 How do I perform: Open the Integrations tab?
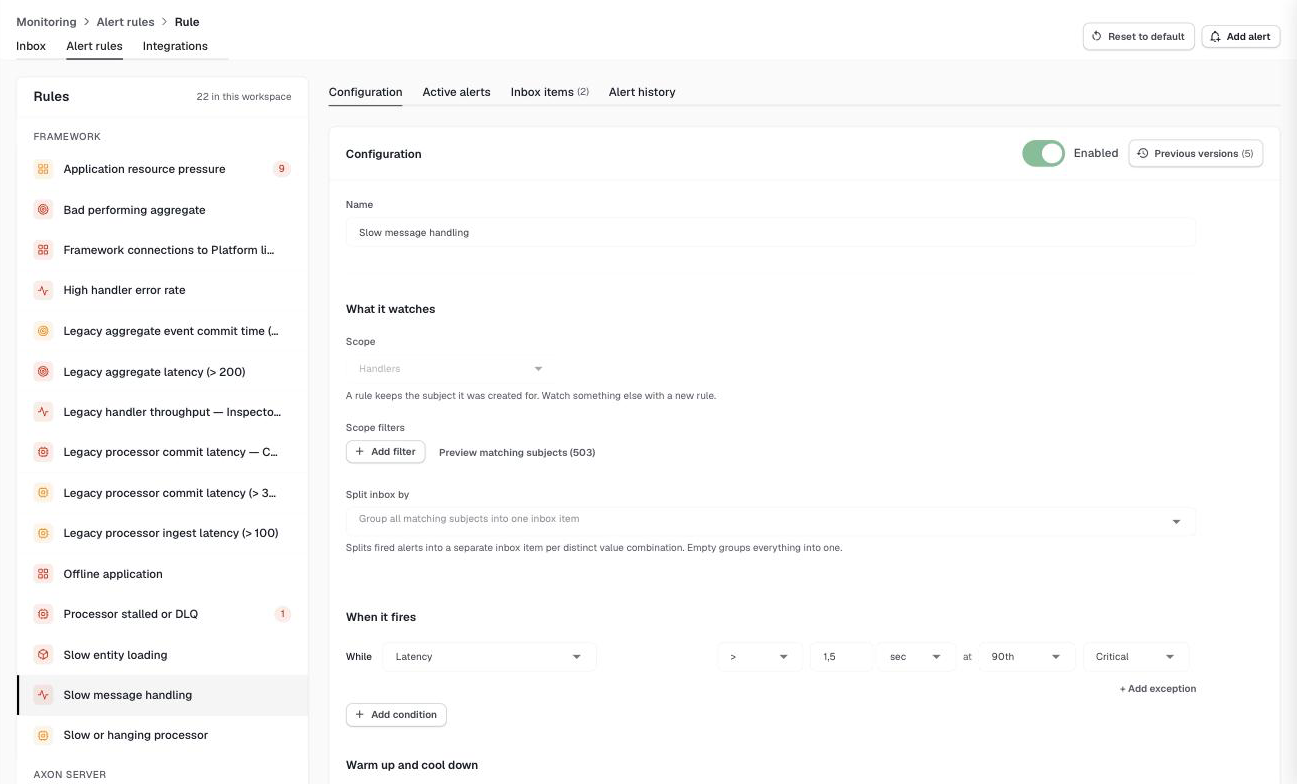click(175, 46)
